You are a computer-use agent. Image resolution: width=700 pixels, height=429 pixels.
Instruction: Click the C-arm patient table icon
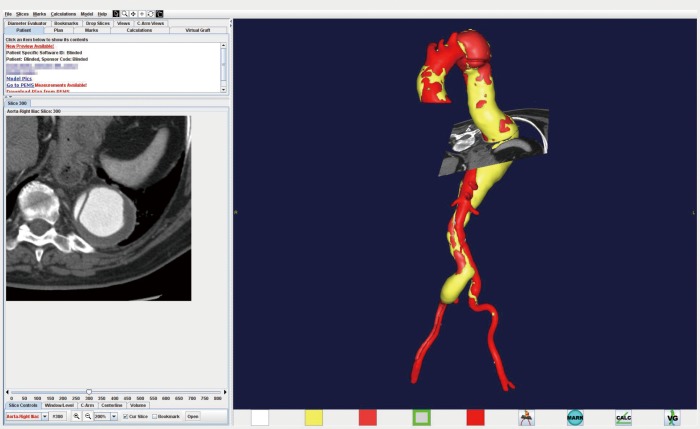point(527,418)
